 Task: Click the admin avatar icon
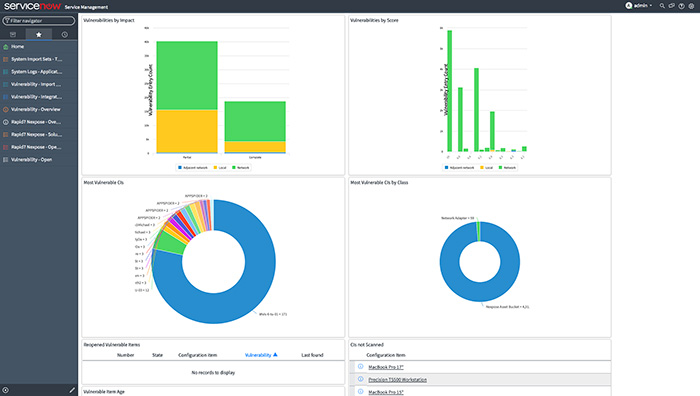(x=629, y=5)
